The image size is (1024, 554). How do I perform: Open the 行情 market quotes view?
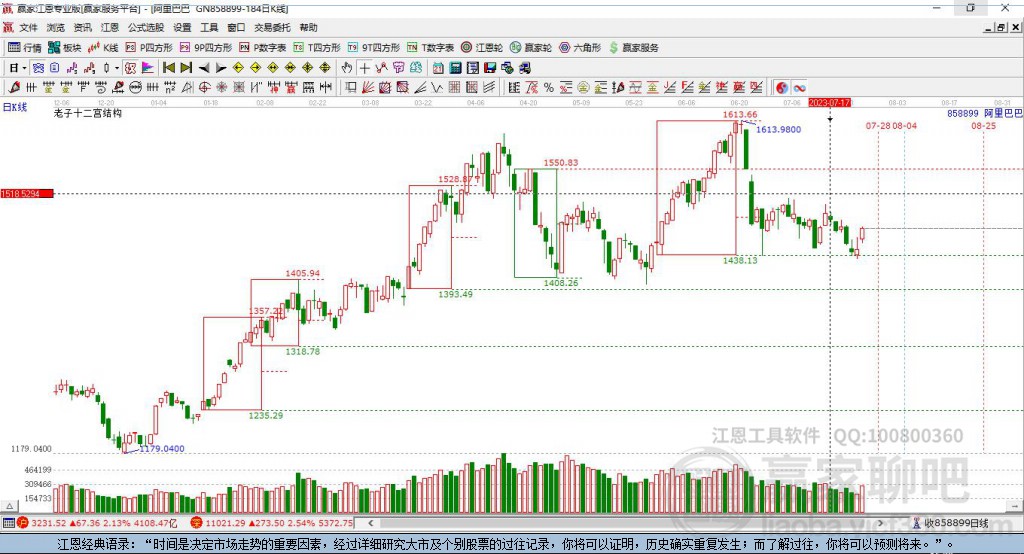pyautogui.click(x=24, y=48)
